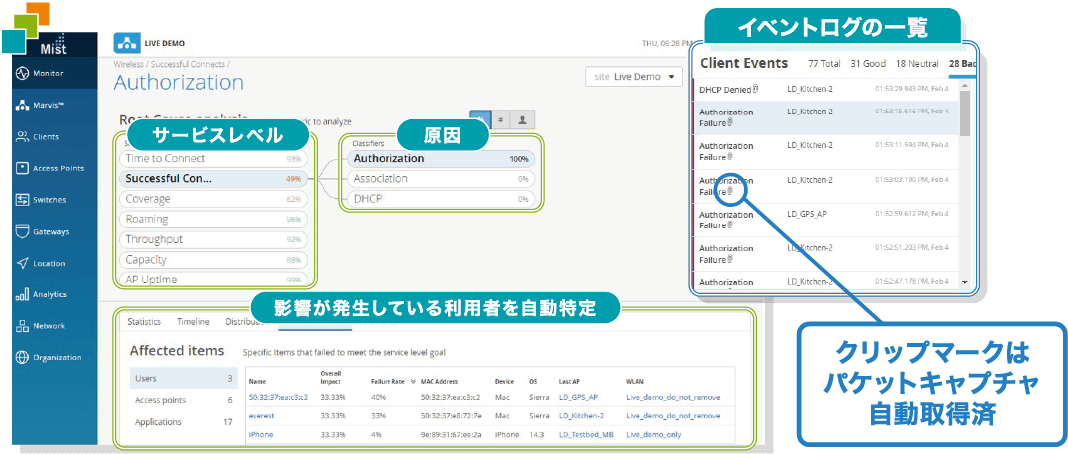Click the paperclip icon on DHCP Denied event
The height and width of the screenshot is (454, 1068).
[755, 89]
